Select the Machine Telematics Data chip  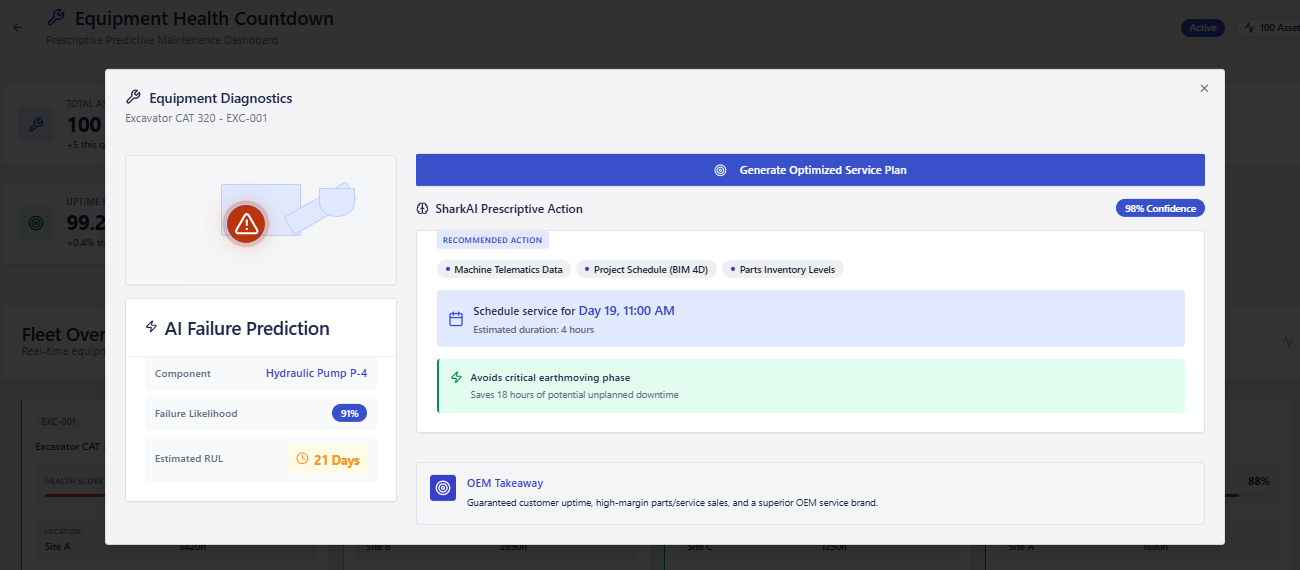tap(504, 269)
